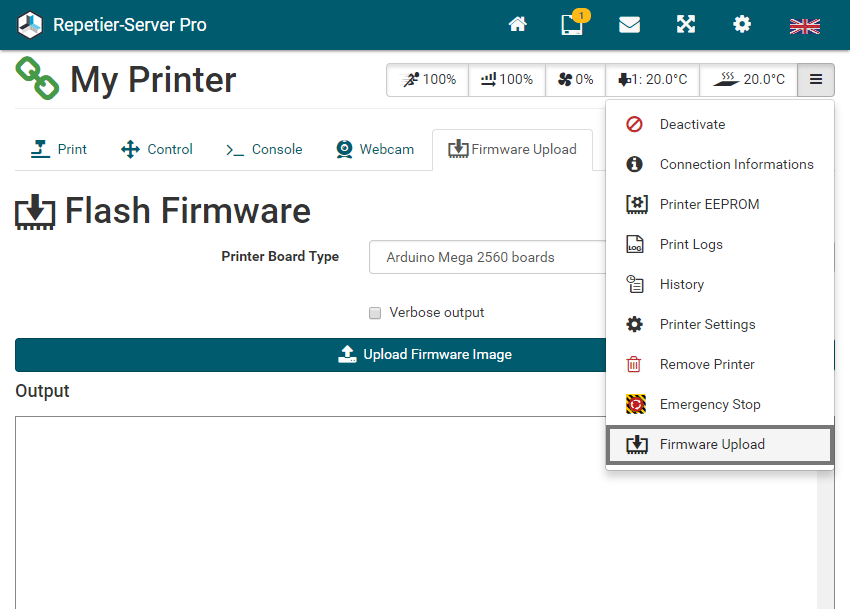Image resolution: width=850 pixels, height=609 pixels.
Task: Open heated bed temperature 20.0°C control
Action: click(749, 80)
